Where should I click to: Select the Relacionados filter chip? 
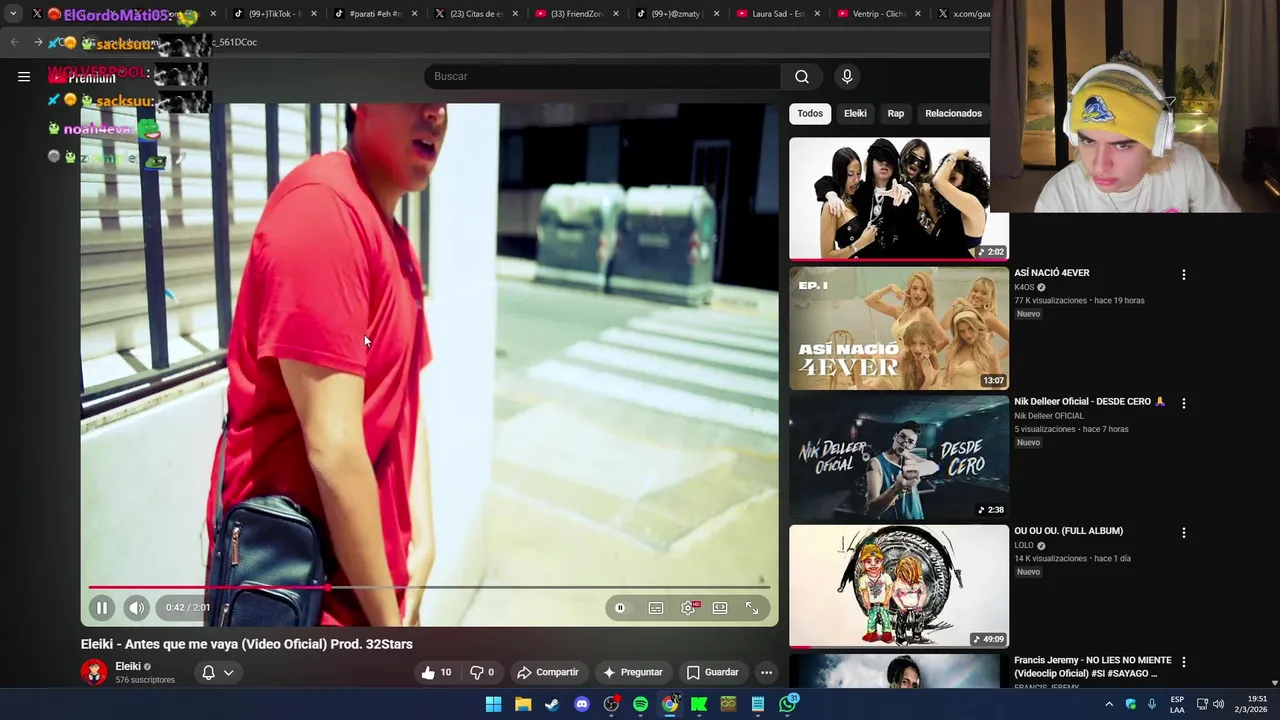pyautogui.click(x=953, y=113)
